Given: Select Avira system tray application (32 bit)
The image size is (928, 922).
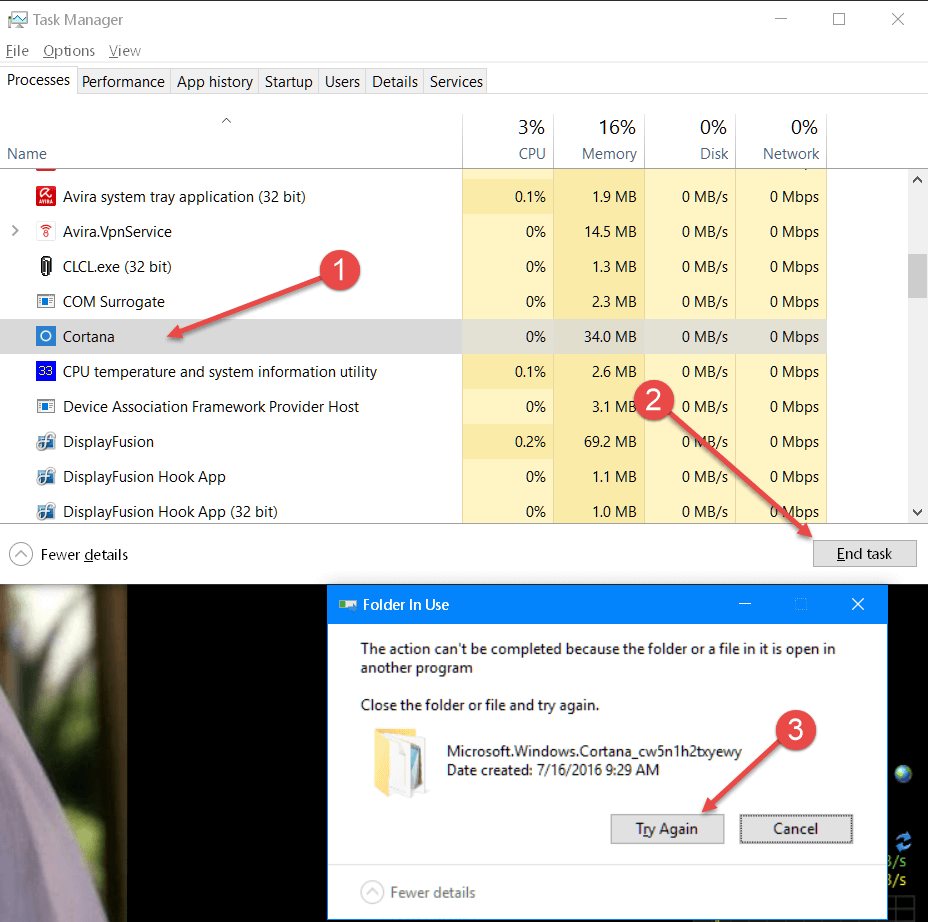Looking at the screenshot, I should tap(184, 196).
